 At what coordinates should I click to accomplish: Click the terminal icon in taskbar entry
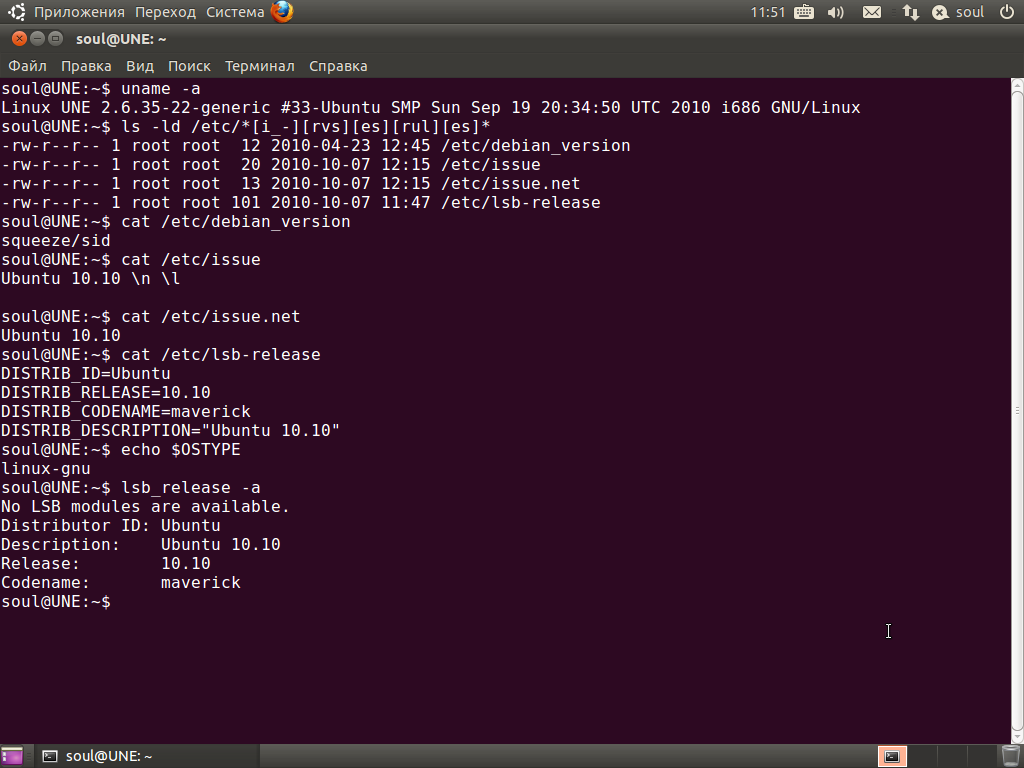(x=50, y=756)
